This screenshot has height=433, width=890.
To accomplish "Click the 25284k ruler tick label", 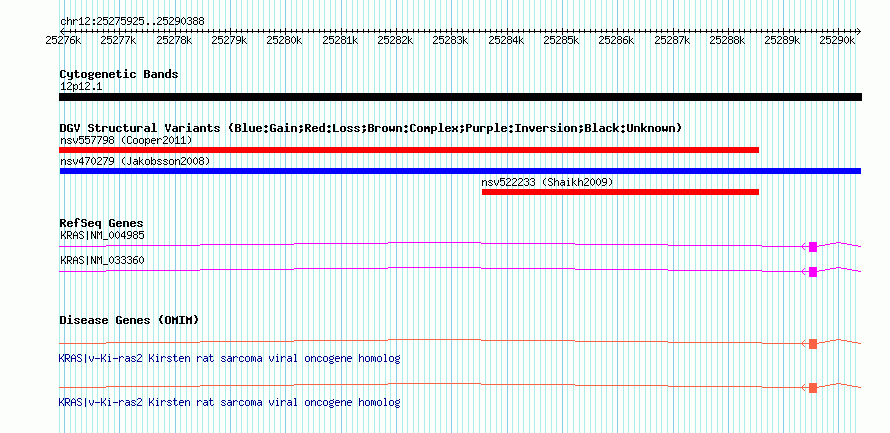I will tap(507, 40).
